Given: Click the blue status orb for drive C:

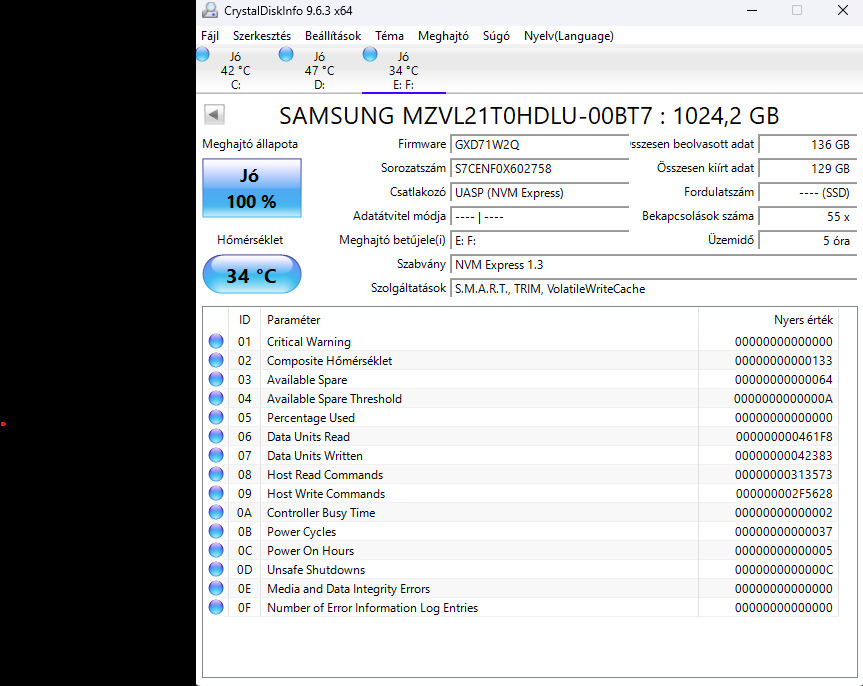Looking at the screenshot, I should pos(203,55).
